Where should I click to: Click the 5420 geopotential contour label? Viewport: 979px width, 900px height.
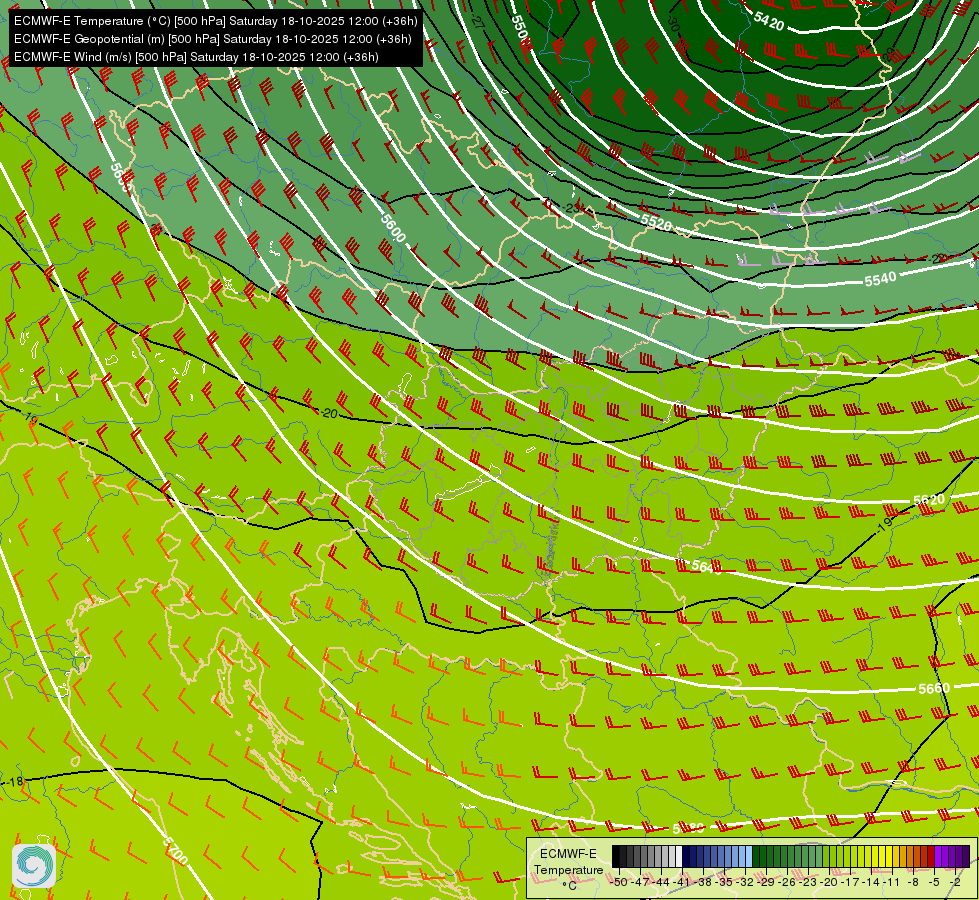pos(769,22)
